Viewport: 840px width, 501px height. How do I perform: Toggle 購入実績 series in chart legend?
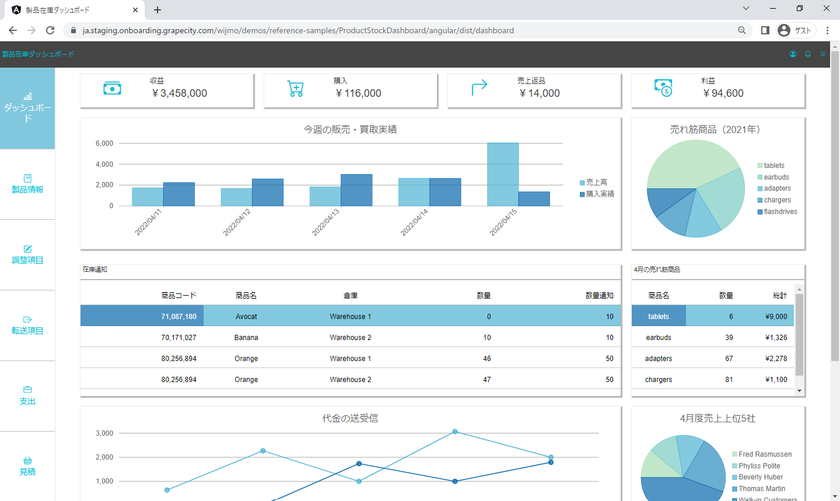600,194
